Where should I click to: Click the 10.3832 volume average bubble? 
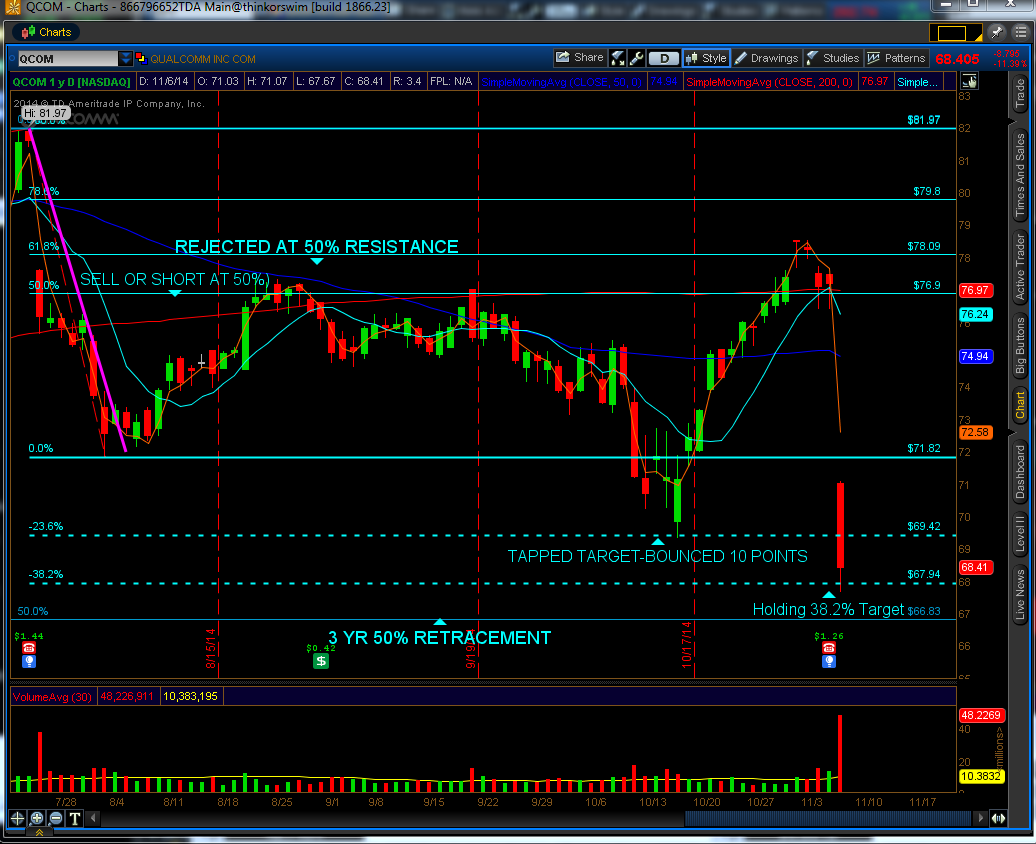click(982, 776)
